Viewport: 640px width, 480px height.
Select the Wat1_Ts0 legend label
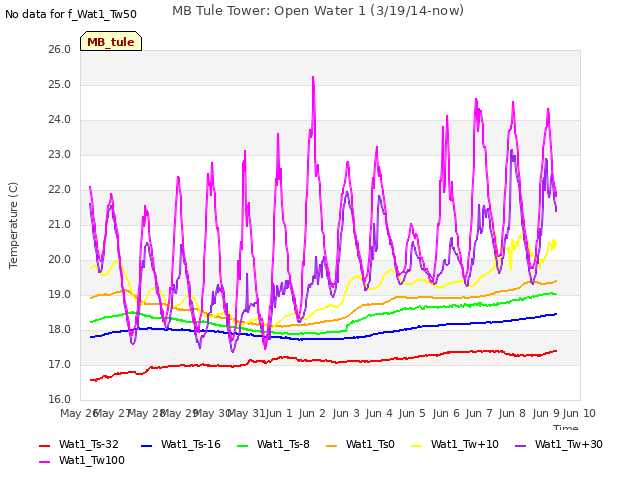(x=370, y=444)
